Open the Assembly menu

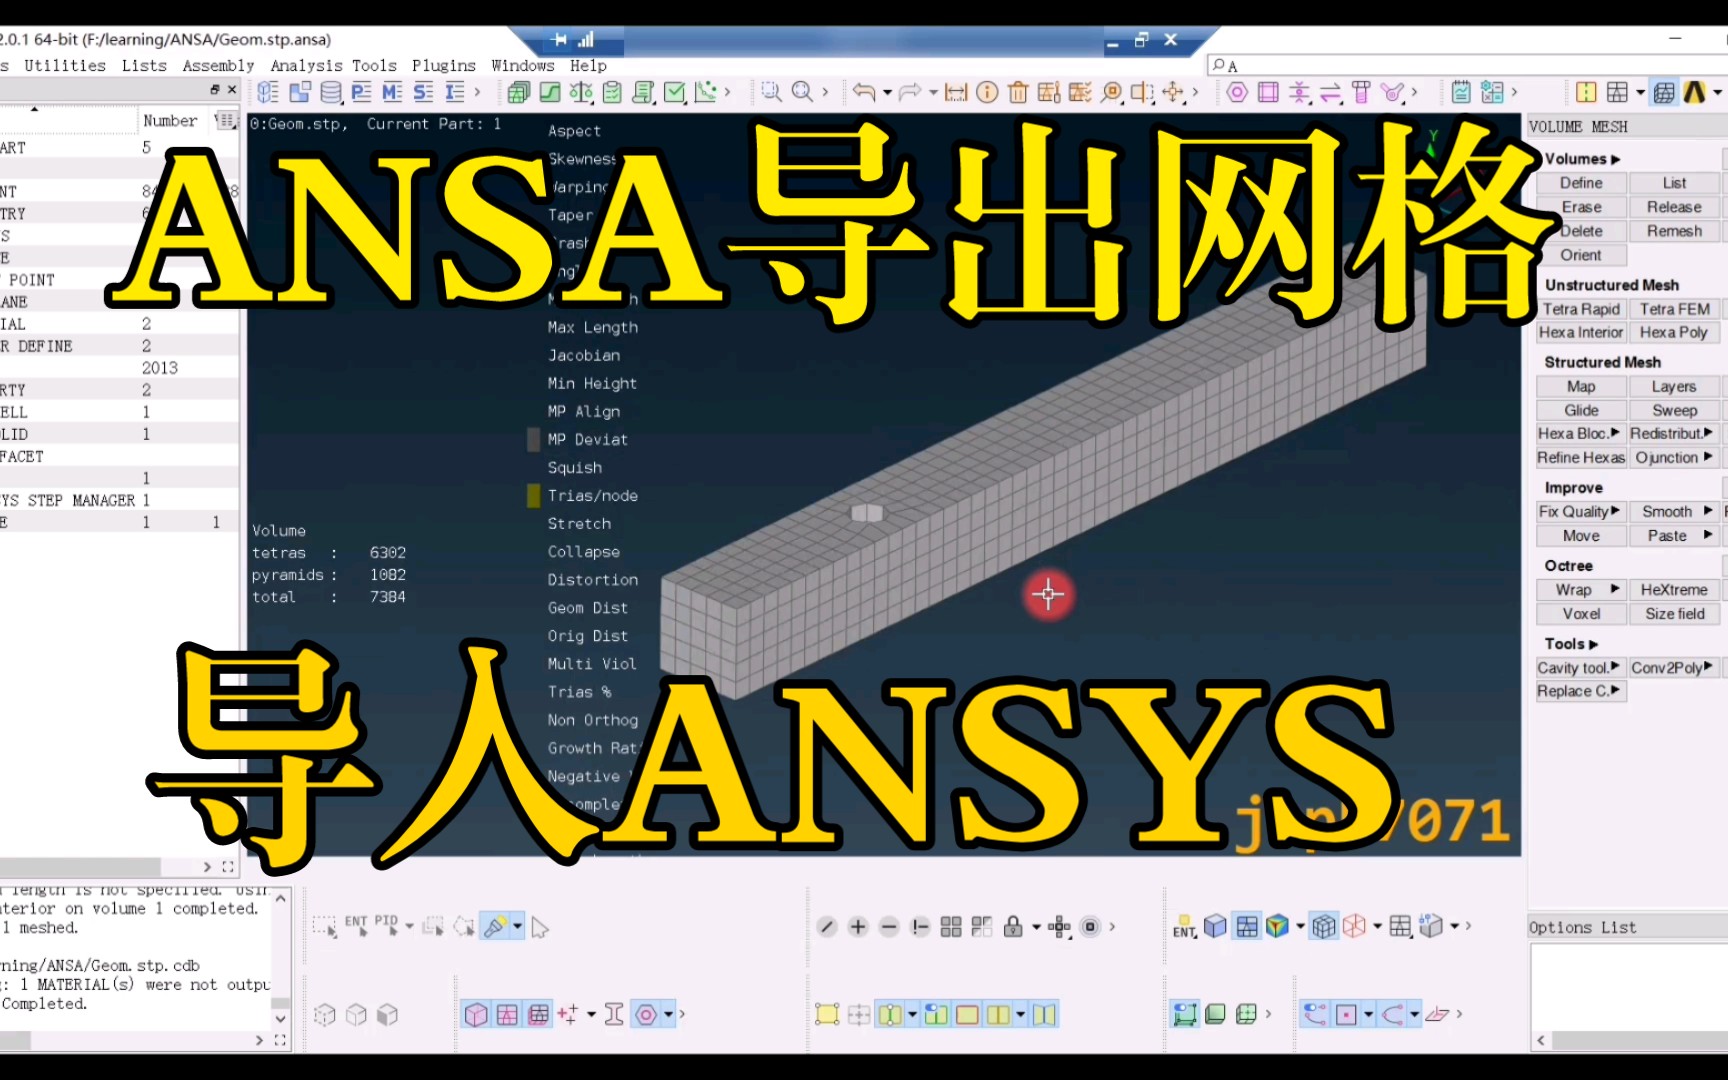[x=218, y=66]
